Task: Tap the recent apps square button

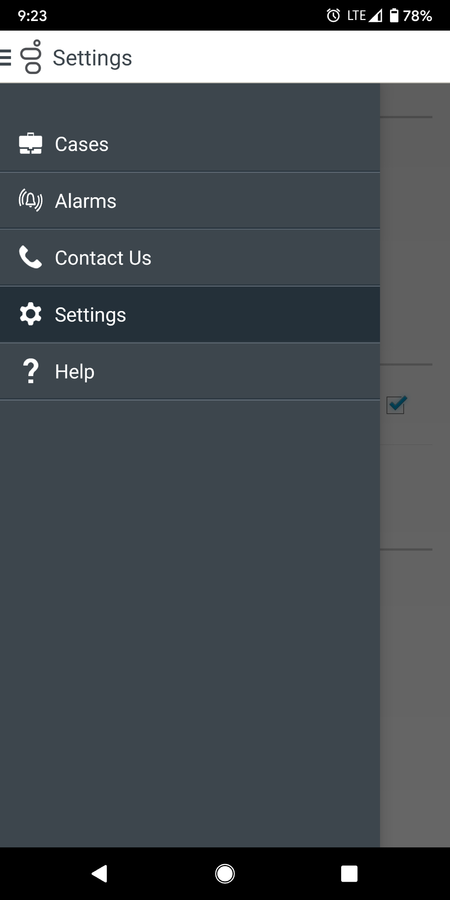Action: pos(349,874)
